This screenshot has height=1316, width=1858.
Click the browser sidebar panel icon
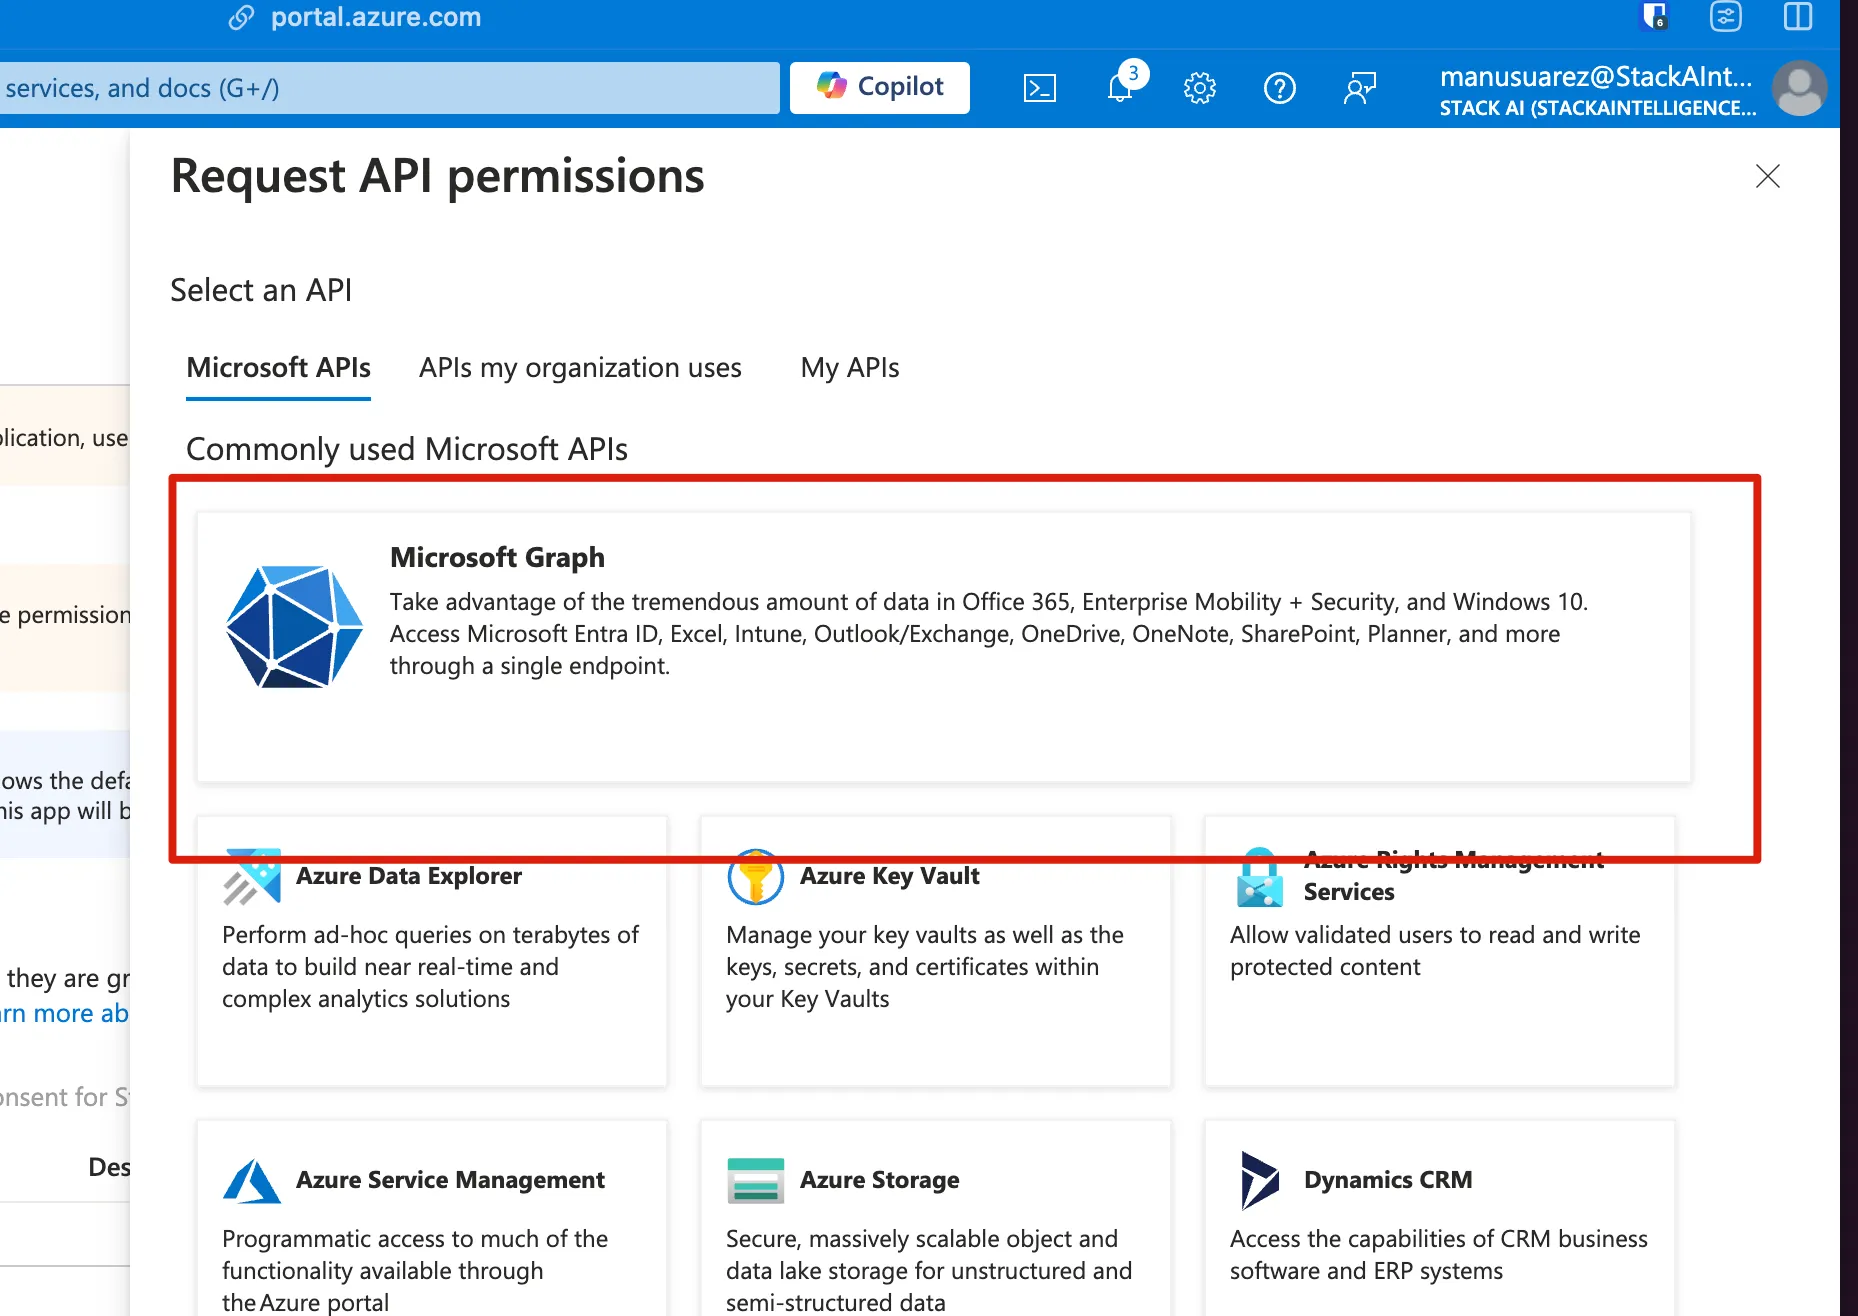[x=1797, y=17]
